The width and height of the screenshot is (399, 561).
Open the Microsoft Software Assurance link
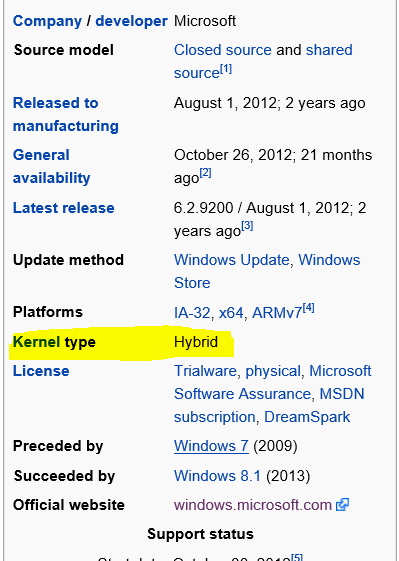coord(273,382)
